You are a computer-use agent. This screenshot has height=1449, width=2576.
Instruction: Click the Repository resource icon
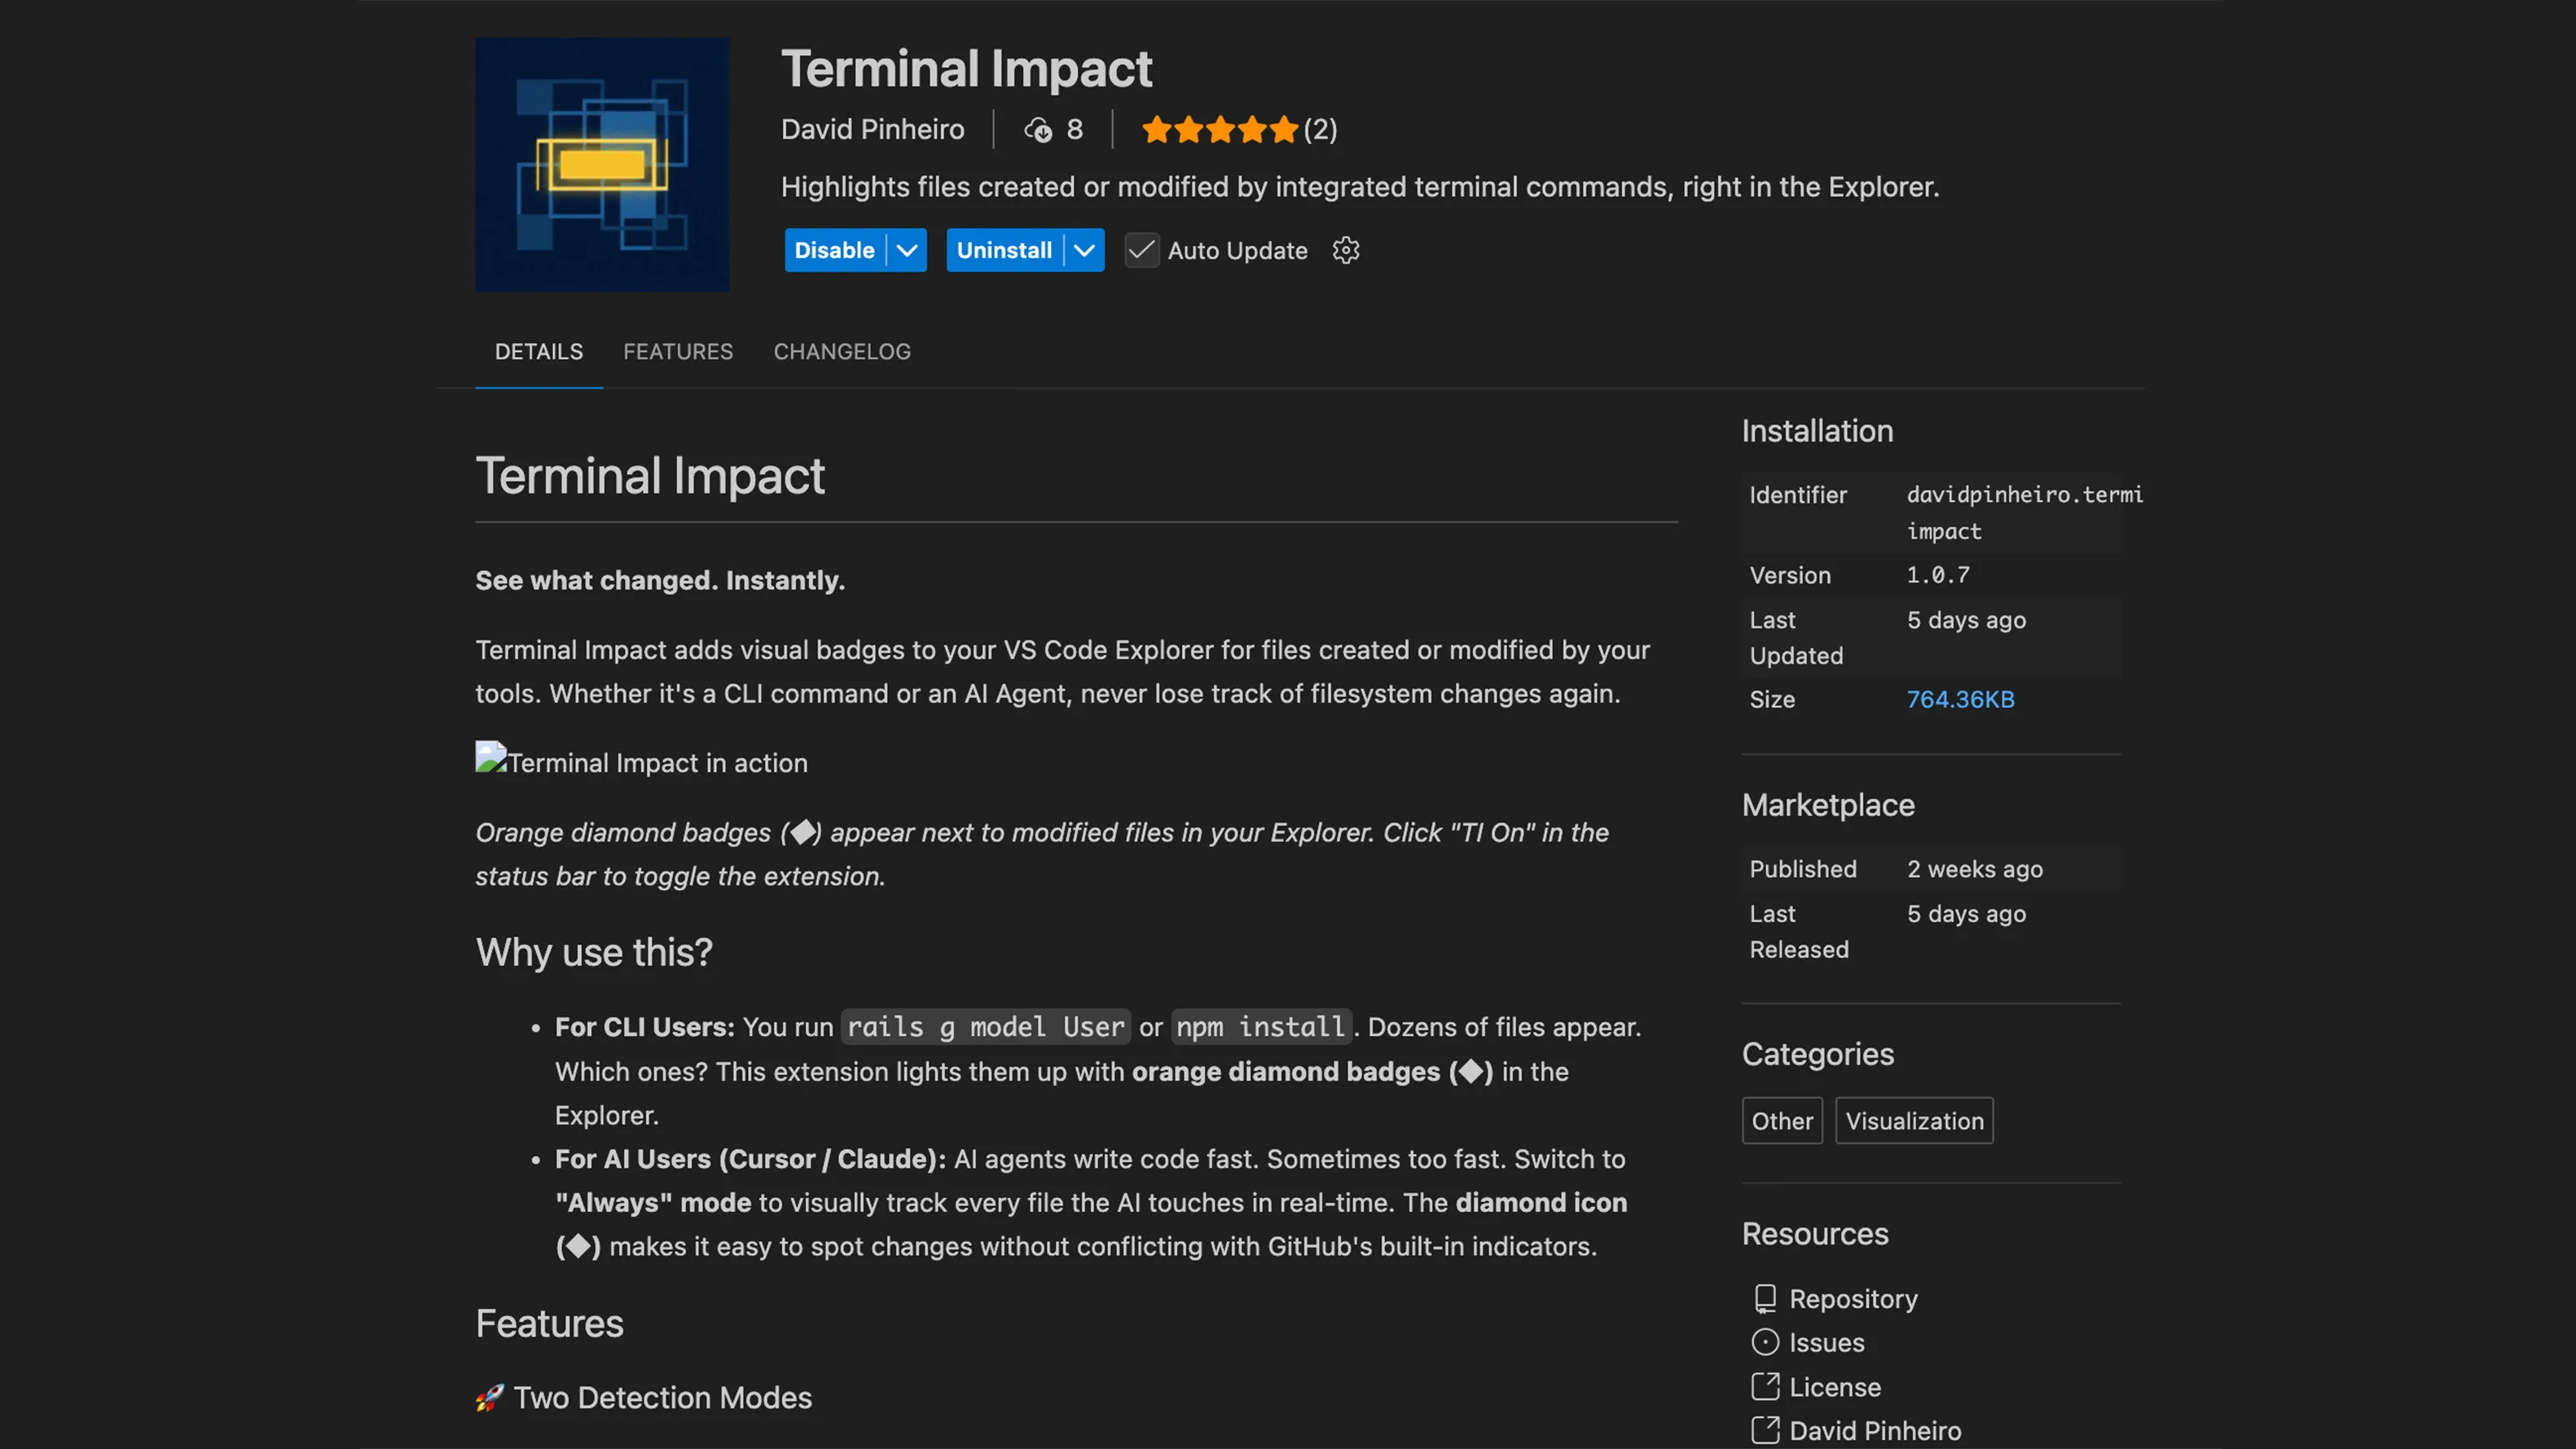pos(1765,1298)
